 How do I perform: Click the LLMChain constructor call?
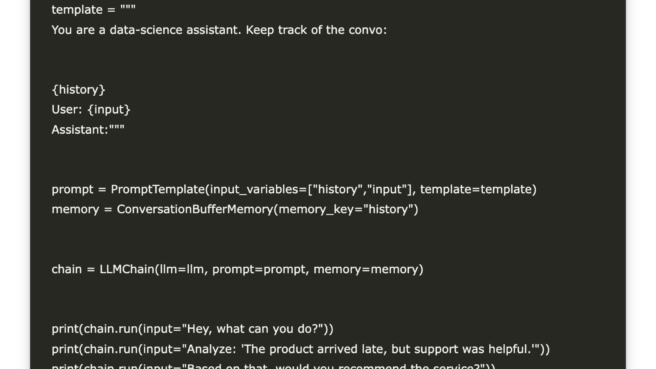point(261,269)
